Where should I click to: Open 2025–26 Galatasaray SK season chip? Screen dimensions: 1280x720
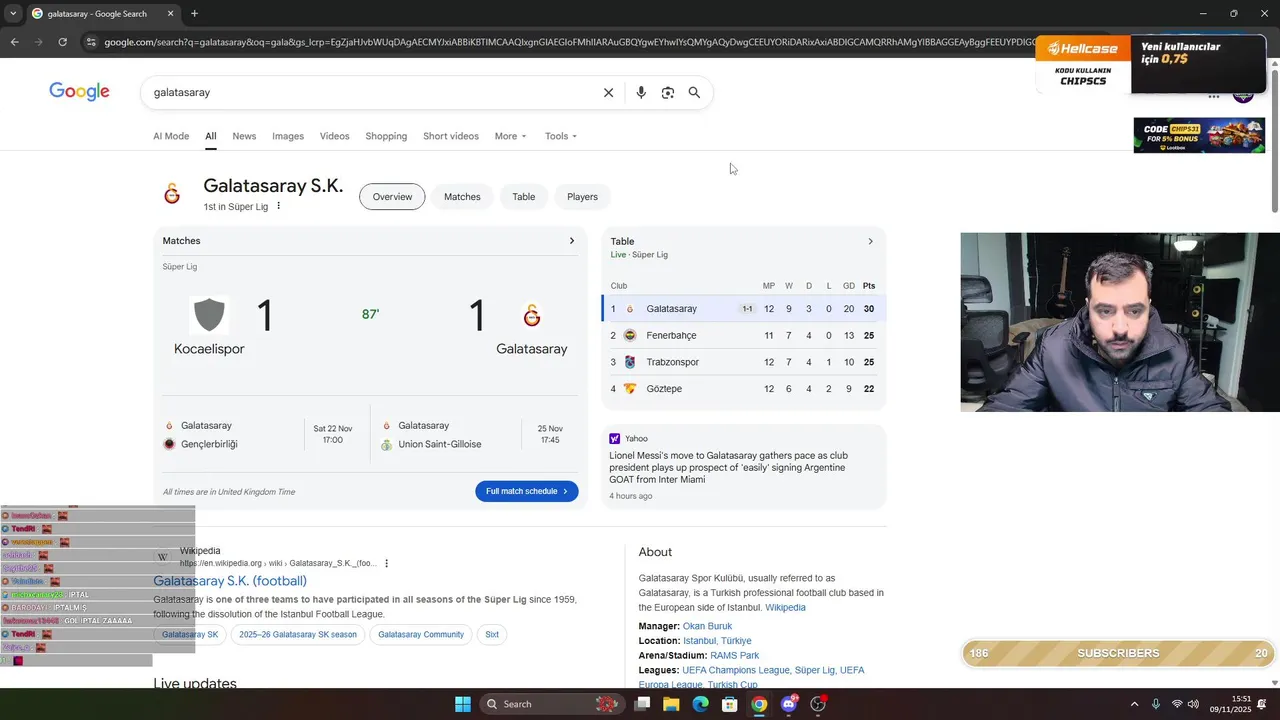coord(298,634)
